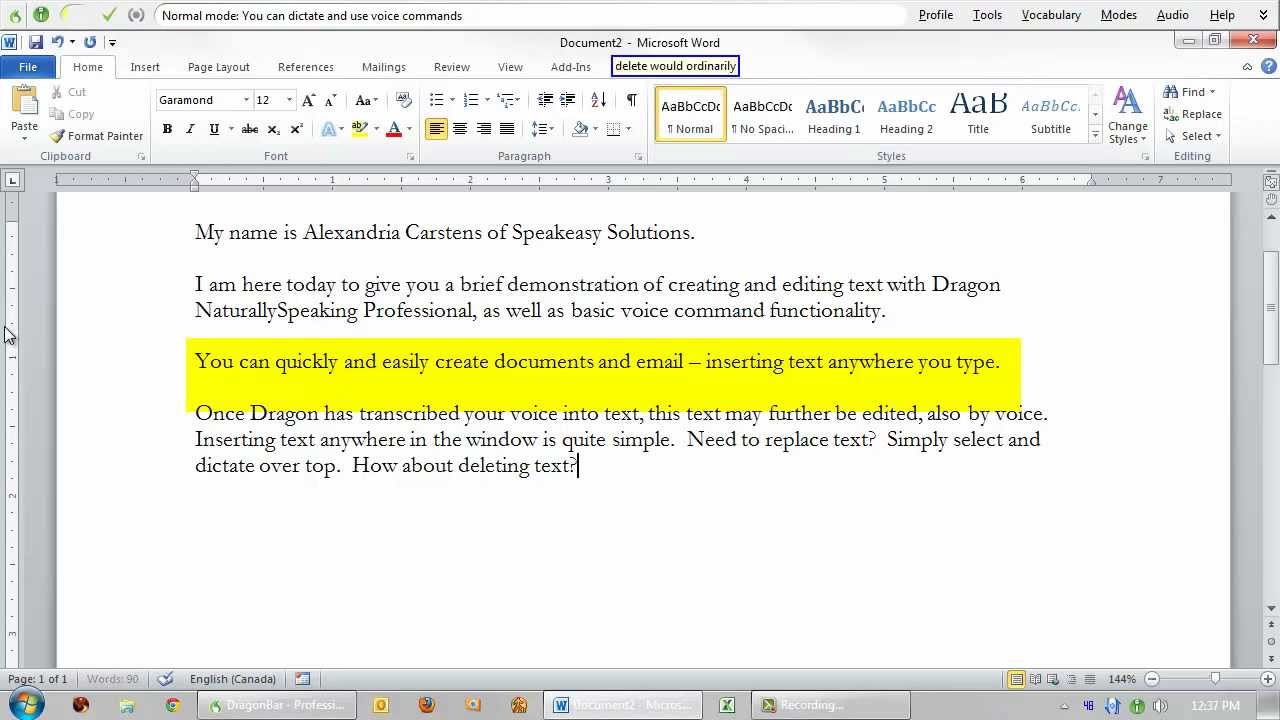Click the Replace button

pyautogui.click(x=1193, y=114)
